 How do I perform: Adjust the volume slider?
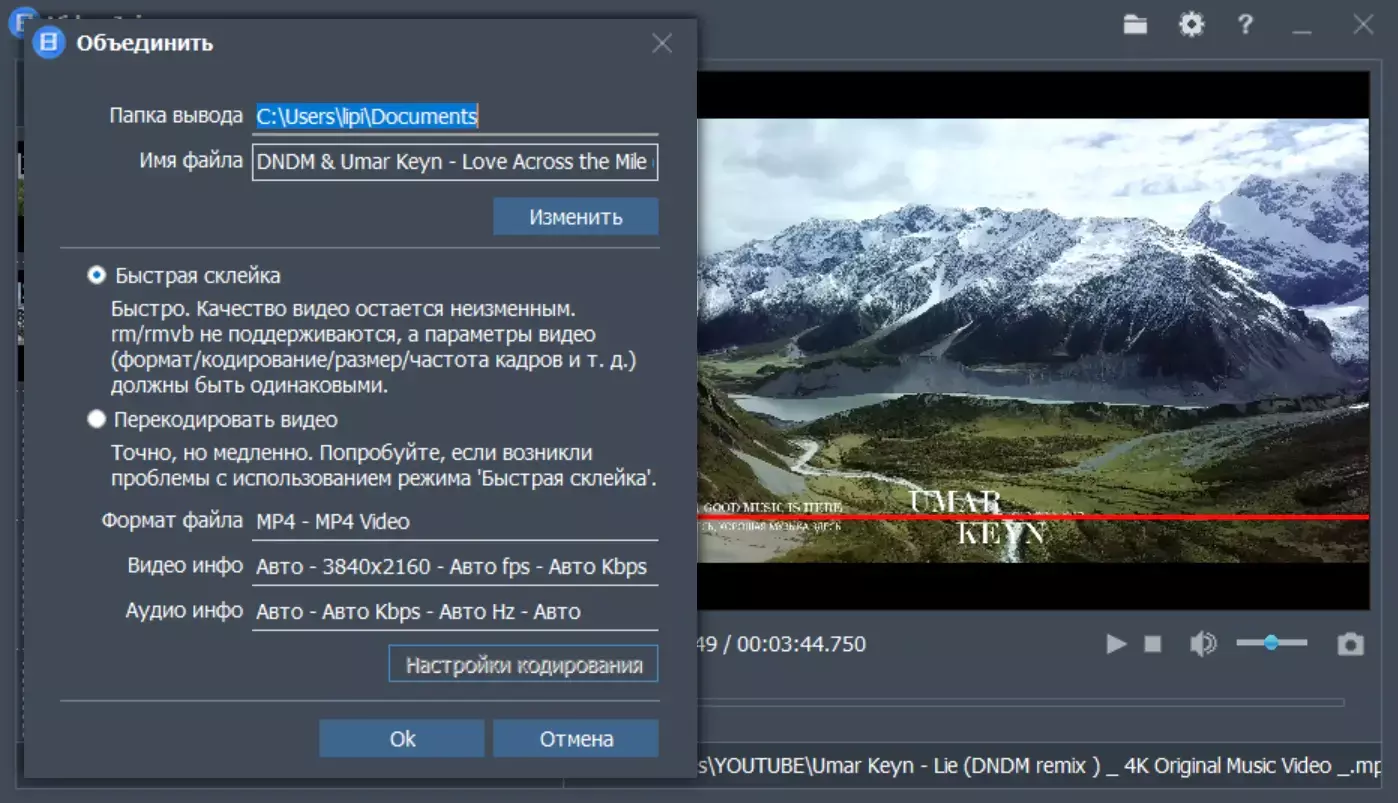point(1271,643)
